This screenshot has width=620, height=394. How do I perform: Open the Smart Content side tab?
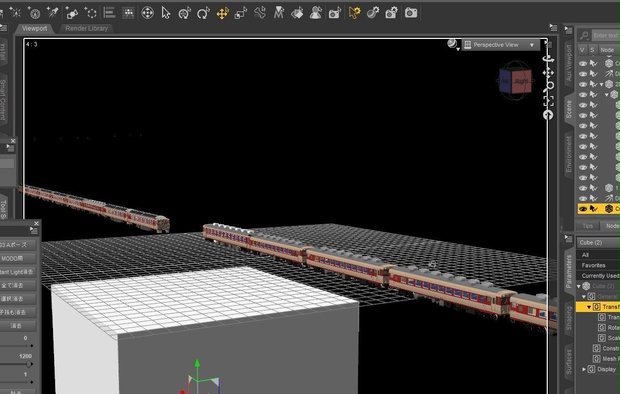click(3, 100)
